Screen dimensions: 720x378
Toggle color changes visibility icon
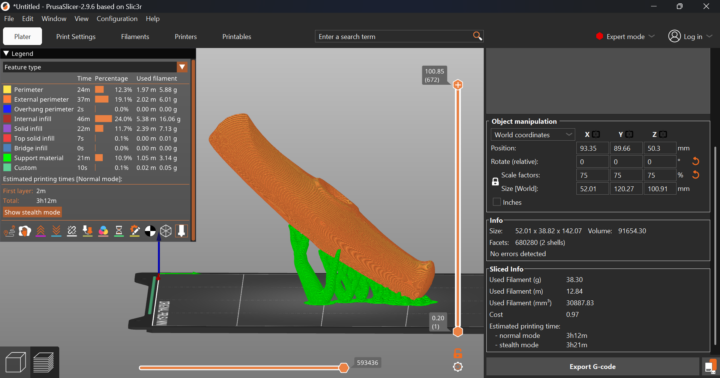[x=103, y=231]
